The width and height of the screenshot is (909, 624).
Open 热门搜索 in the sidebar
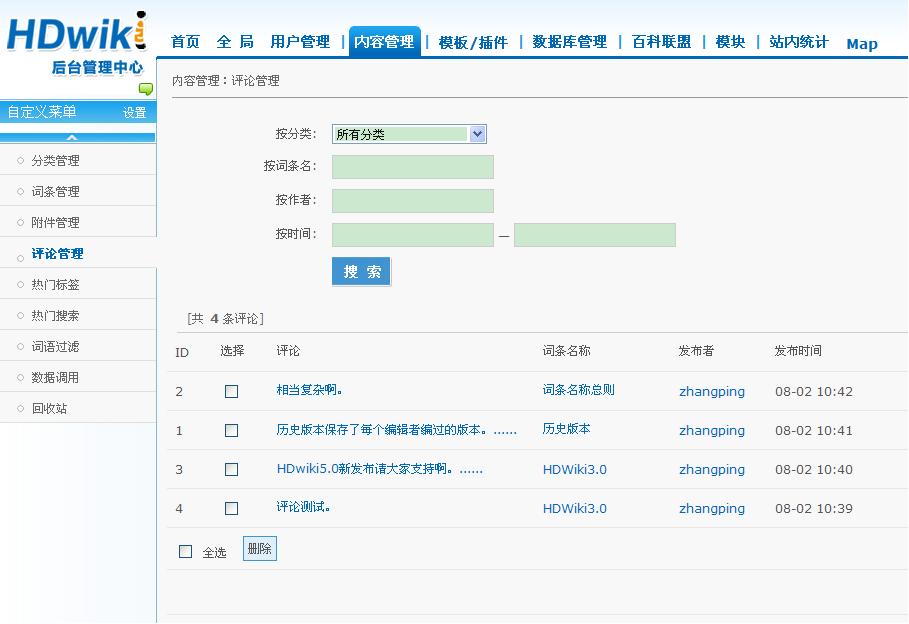(56, 315)
